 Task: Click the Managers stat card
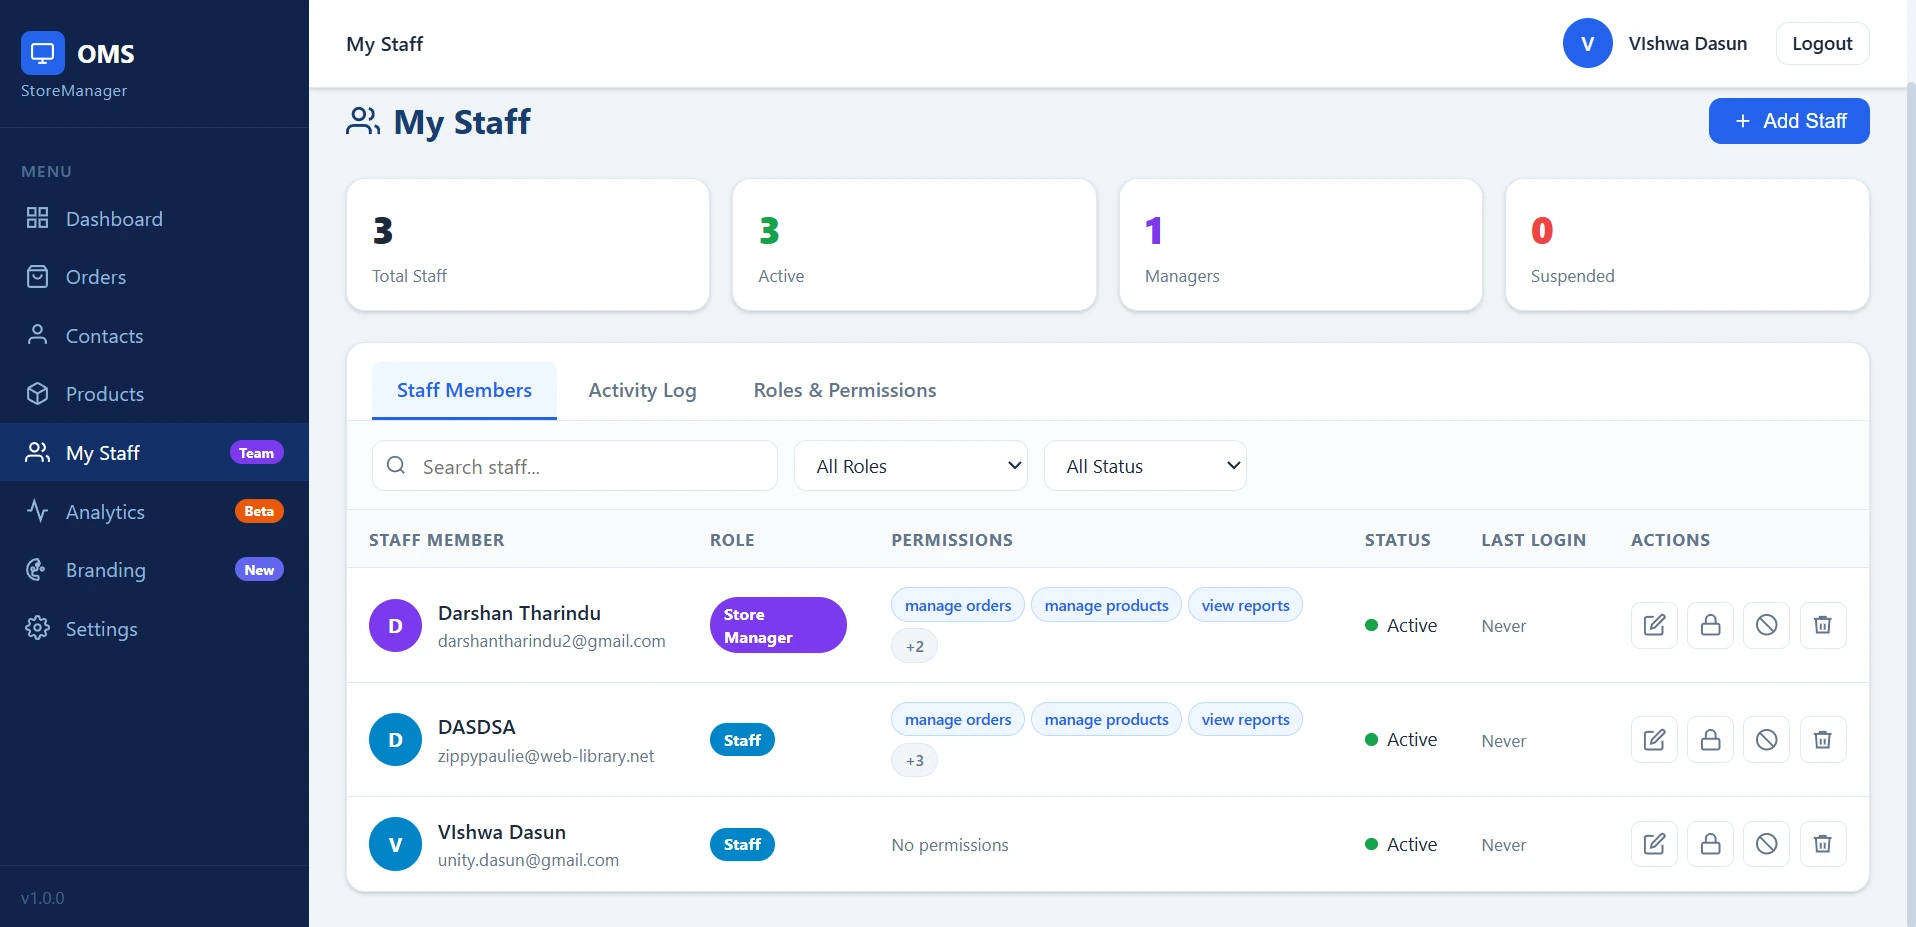pyautogui.click(x=1300, y=245)
